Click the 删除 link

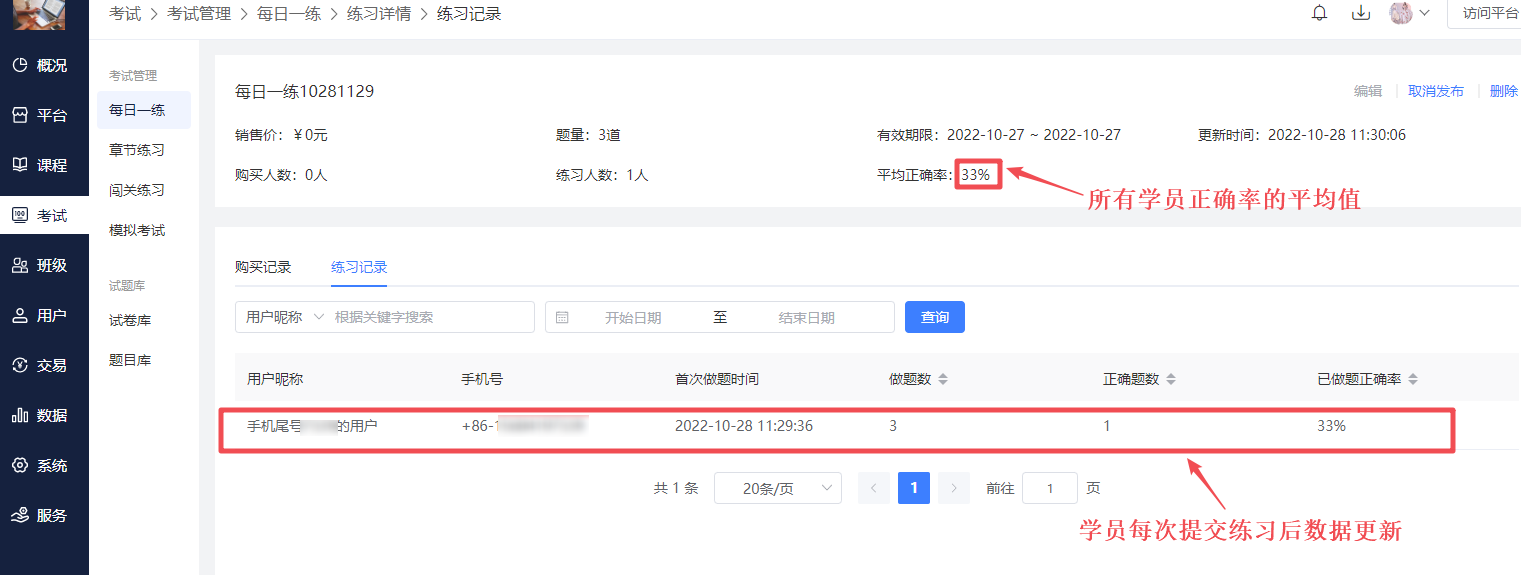coord(1504,91)
